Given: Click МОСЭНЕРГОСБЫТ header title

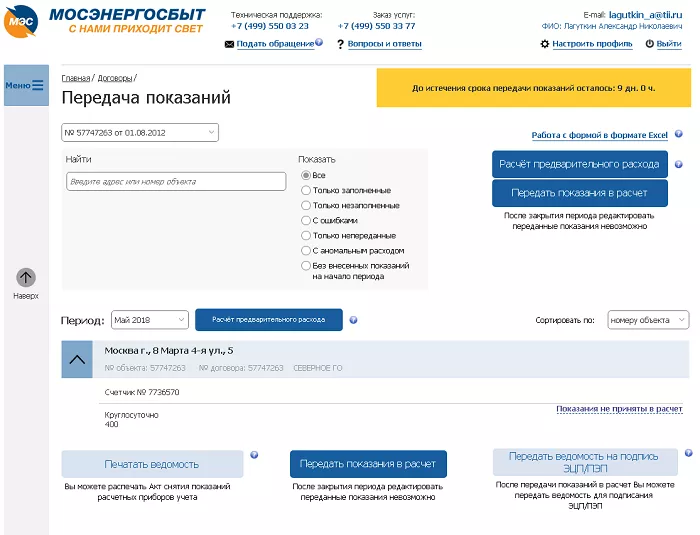Looking at the screenshot, I should coord(127,14).
